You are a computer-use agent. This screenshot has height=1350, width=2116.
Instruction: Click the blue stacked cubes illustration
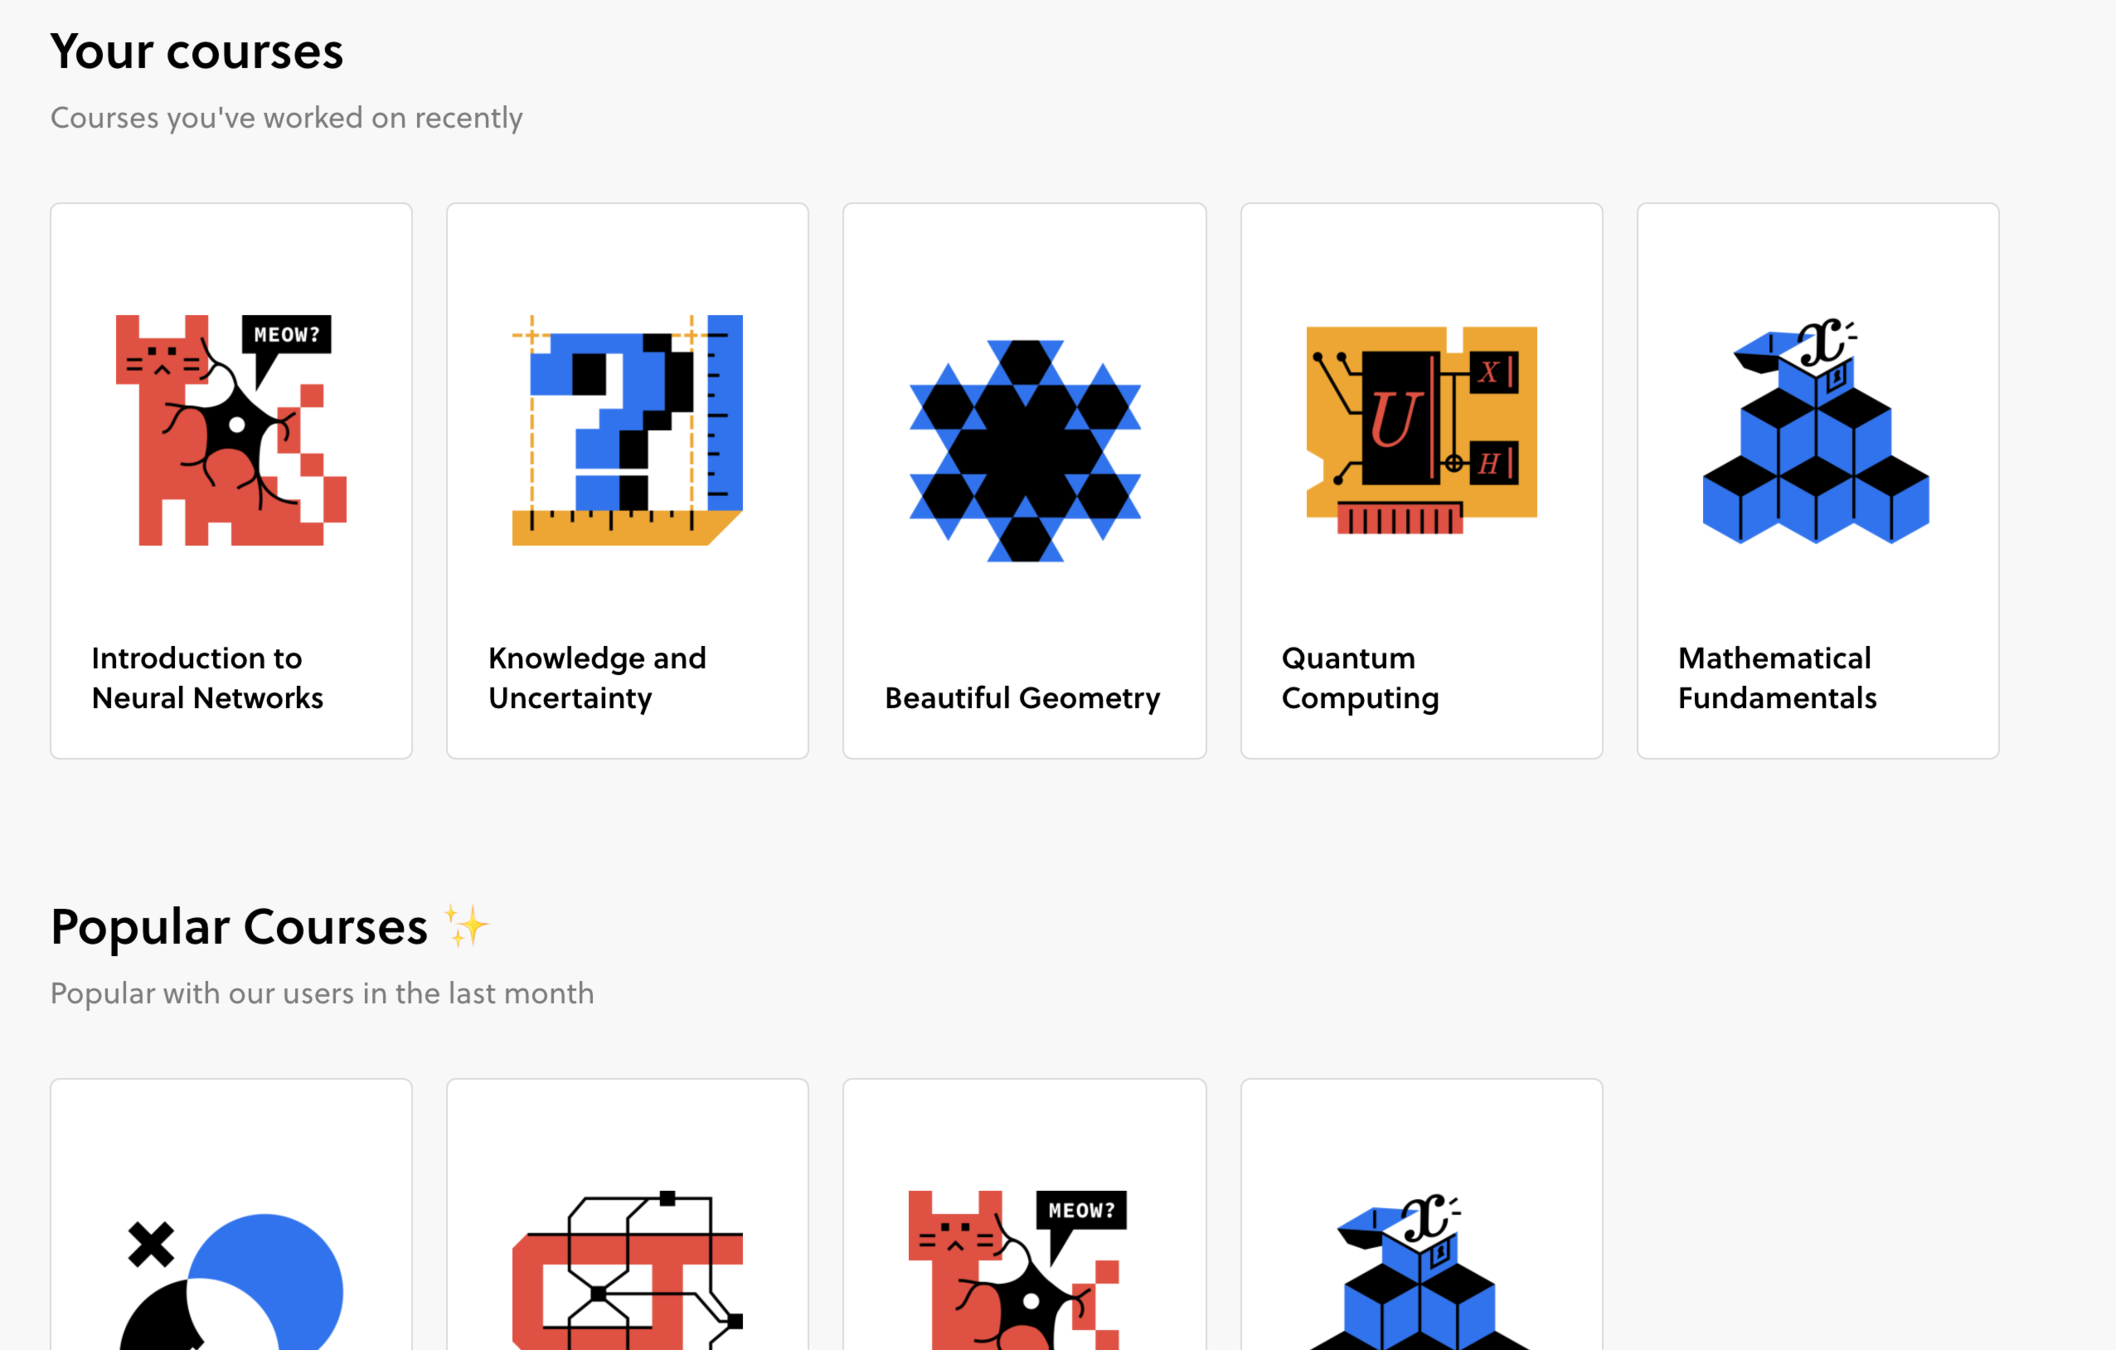click(1816, 431)
